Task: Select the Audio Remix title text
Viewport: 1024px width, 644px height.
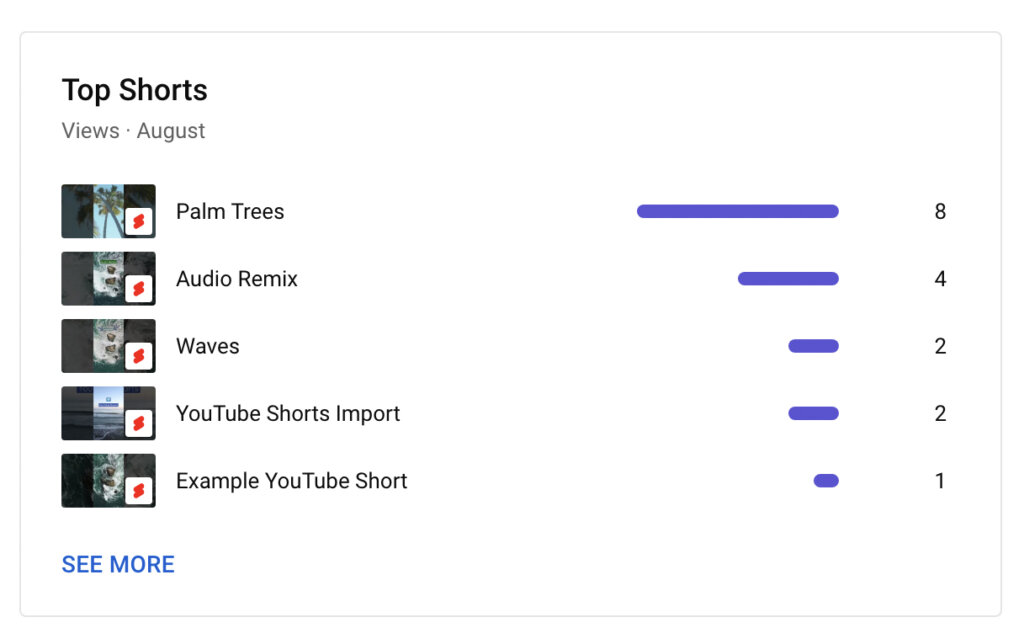Action: point(237,279)
